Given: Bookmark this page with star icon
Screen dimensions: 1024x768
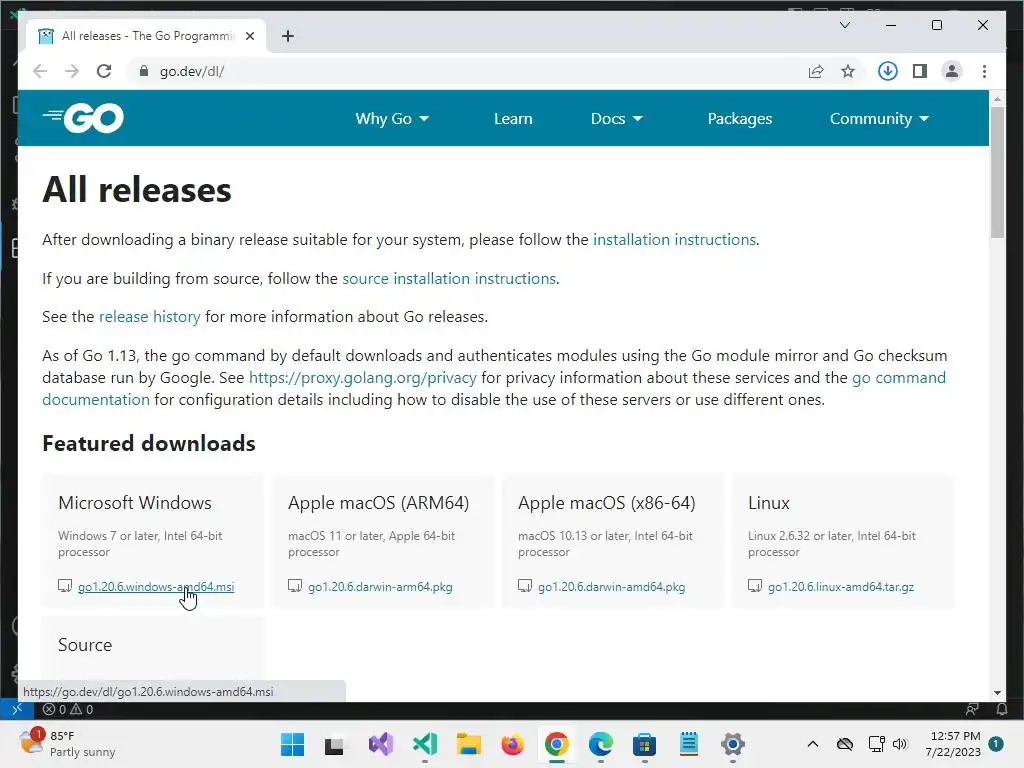Looking at the screenshot, I should pos(848,71).
